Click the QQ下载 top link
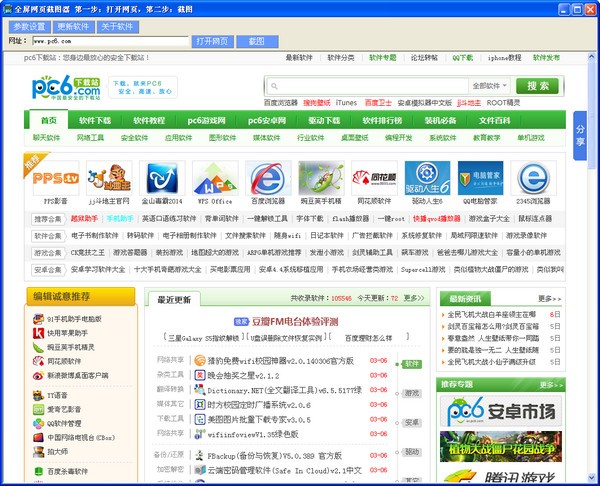The image size is (600, 486). (x=463, y=58)
